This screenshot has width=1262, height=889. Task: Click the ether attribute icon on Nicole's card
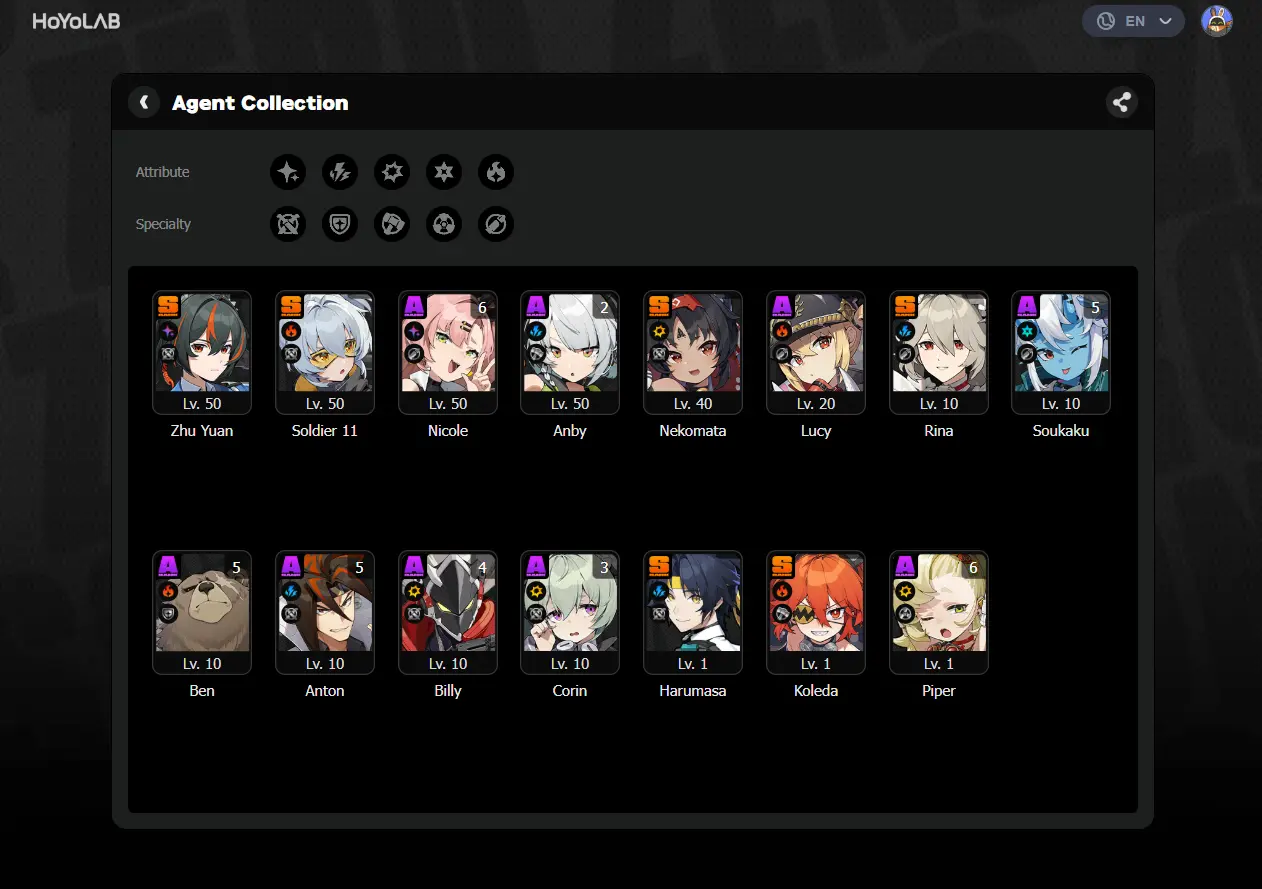click(414, 330)
